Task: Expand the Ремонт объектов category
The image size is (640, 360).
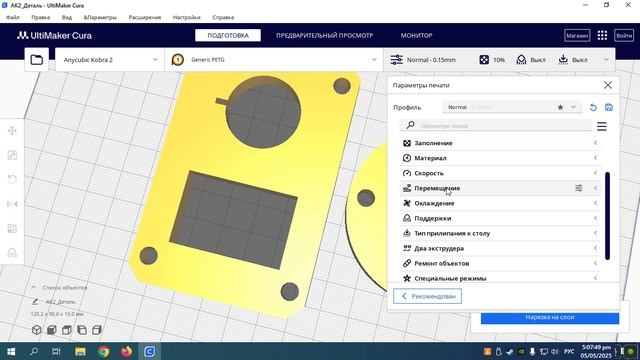Action: pos(500,263)
